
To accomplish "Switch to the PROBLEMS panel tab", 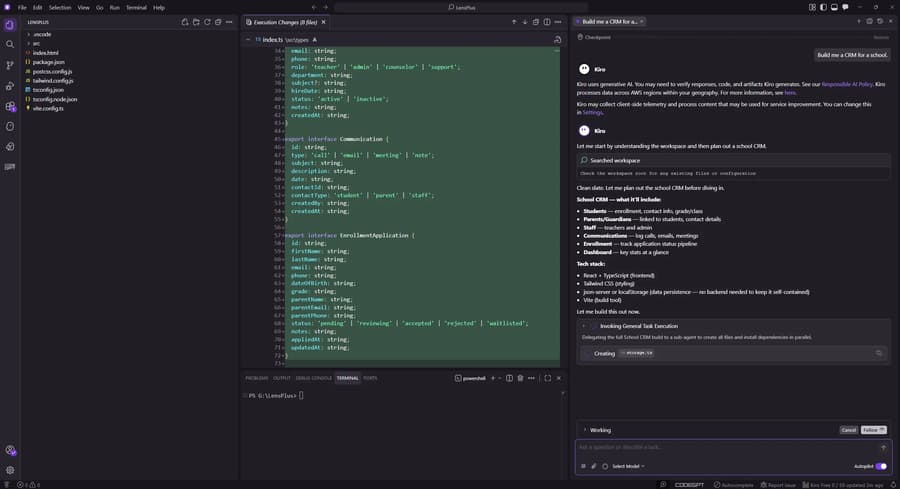I will click(257, 378).
